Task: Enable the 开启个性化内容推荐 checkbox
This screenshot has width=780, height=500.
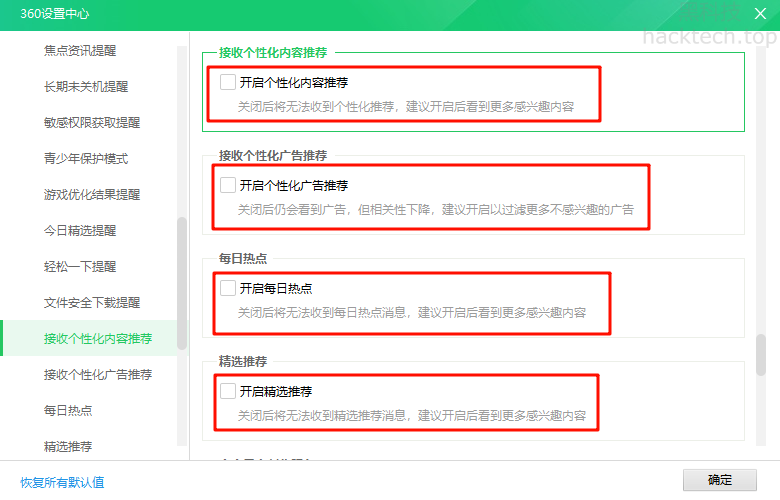Action: [x=228, y=82]
